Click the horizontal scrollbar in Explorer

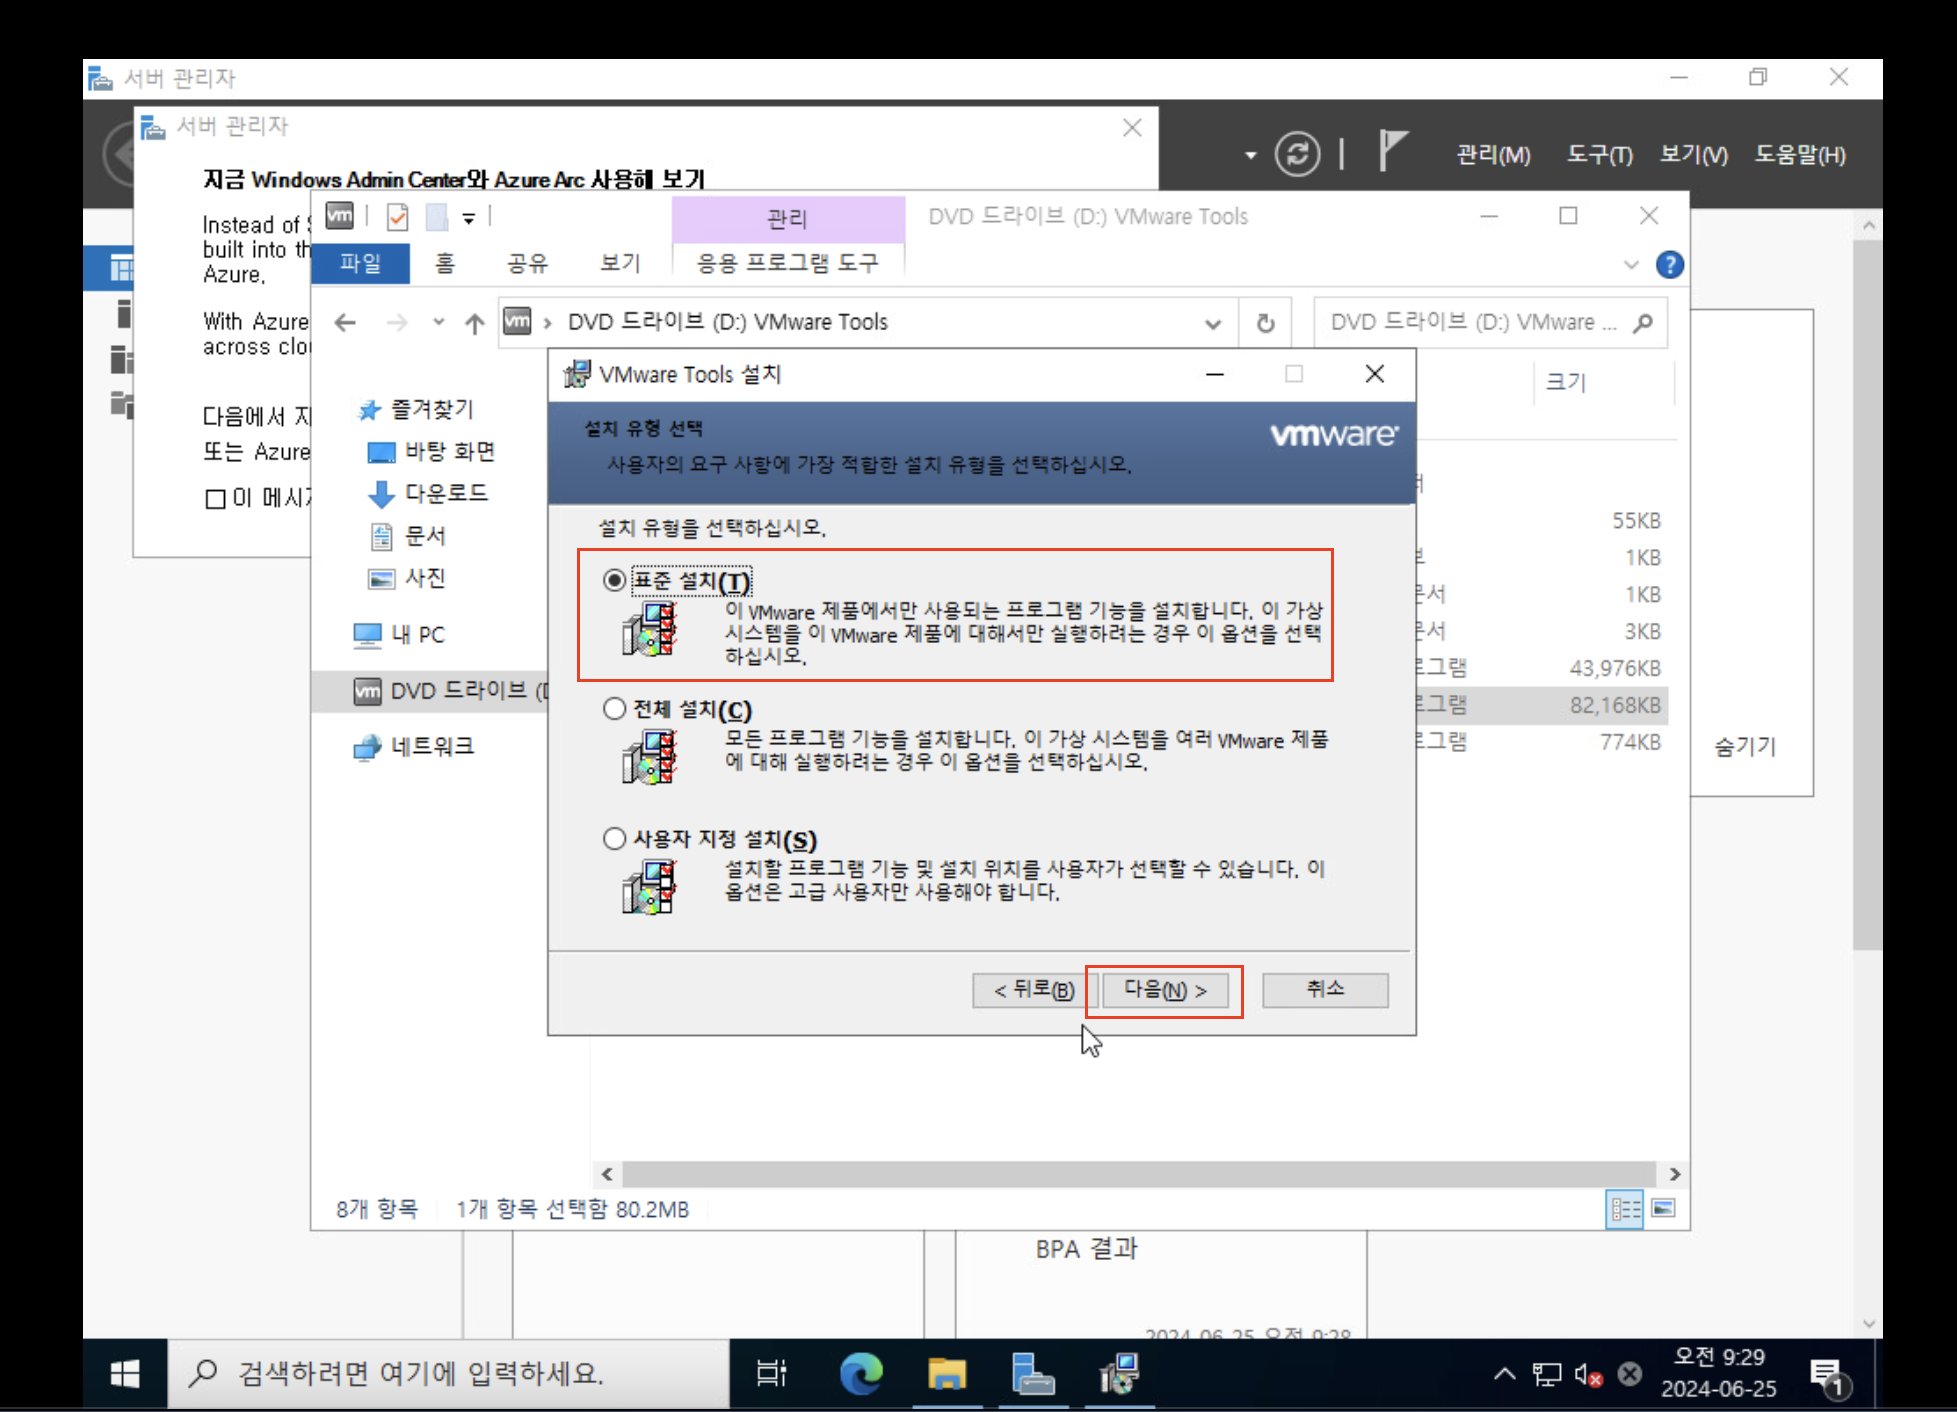pyautogui.click(x=1138, y=1174)
